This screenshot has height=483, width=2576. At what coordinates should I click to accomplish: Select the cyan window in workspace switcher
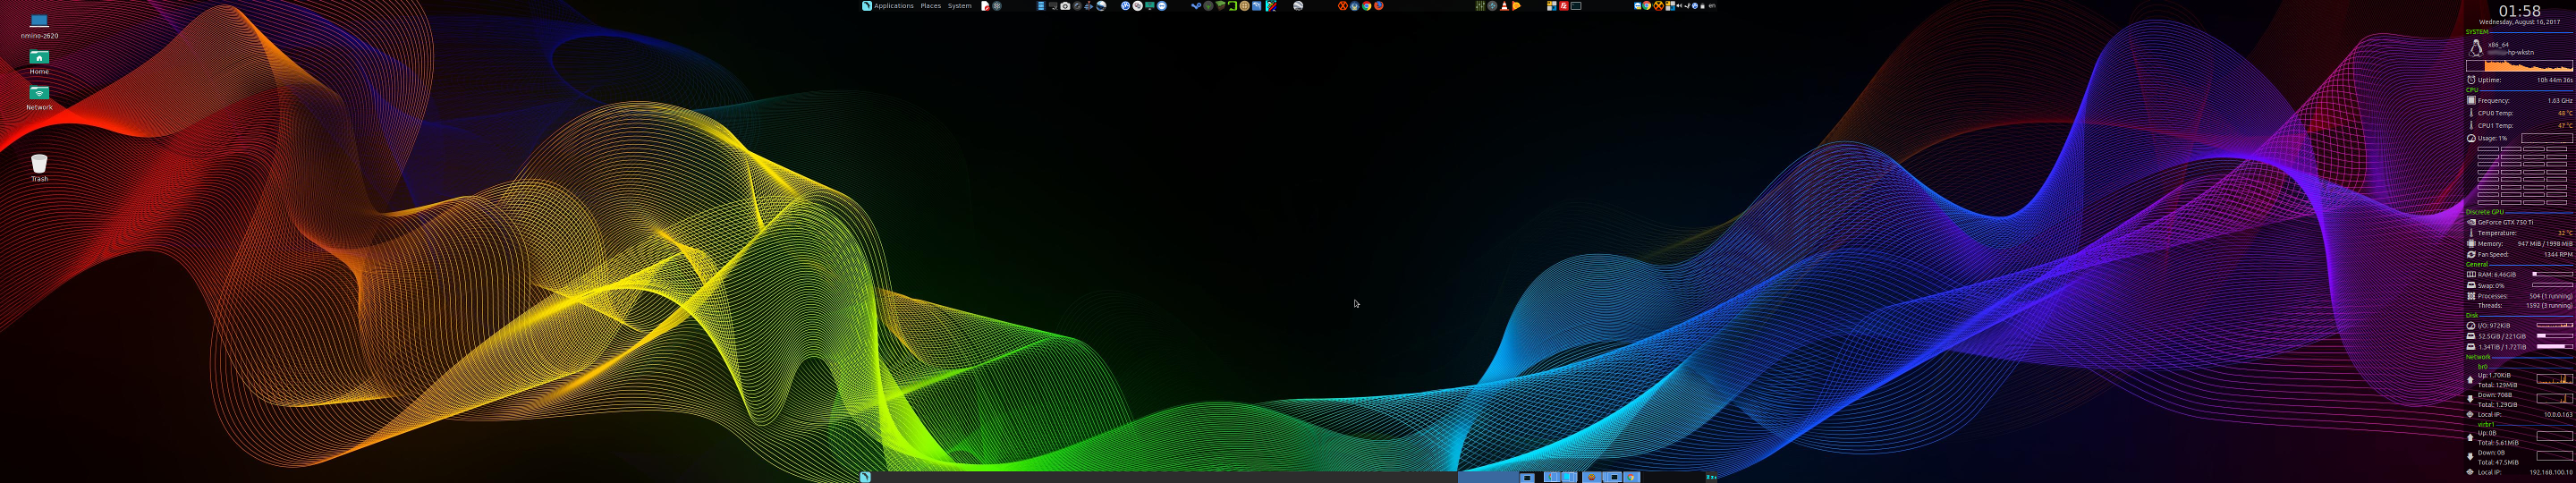point(1567,476)
